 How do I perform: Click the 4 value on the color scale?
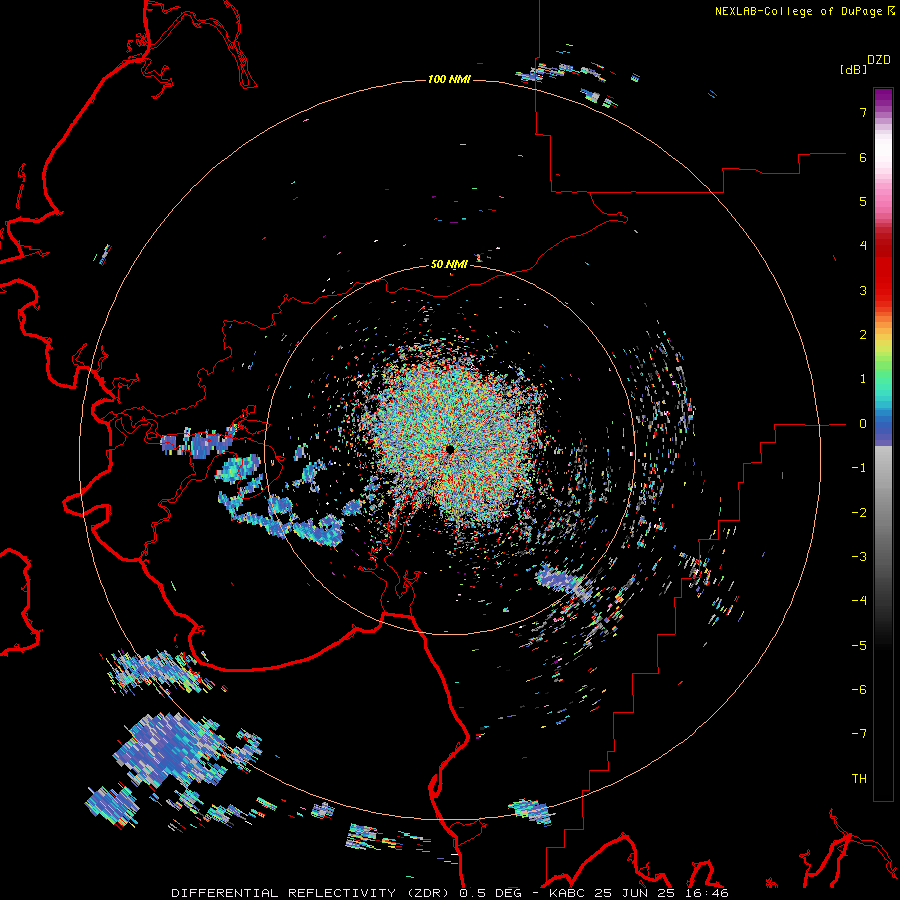coord(863,246)
